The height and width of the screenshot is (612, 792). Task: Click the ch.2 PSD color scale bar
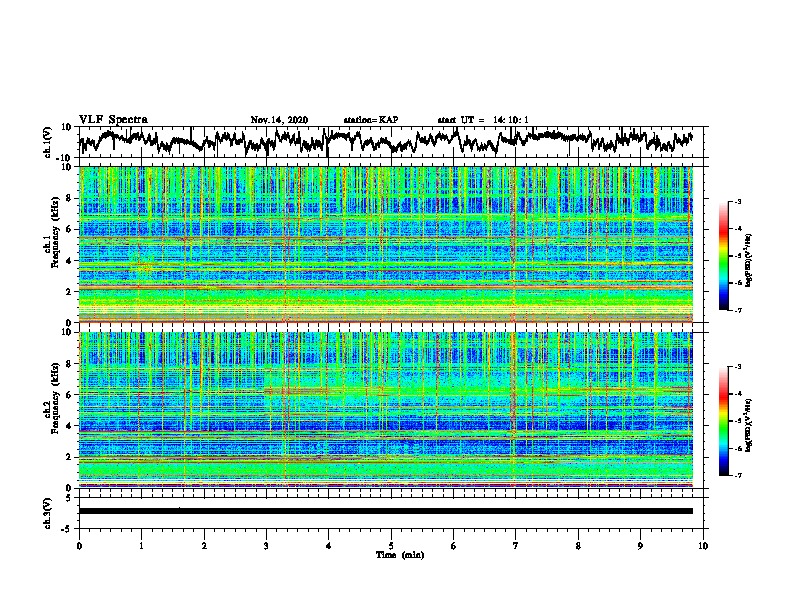point(723,421)
